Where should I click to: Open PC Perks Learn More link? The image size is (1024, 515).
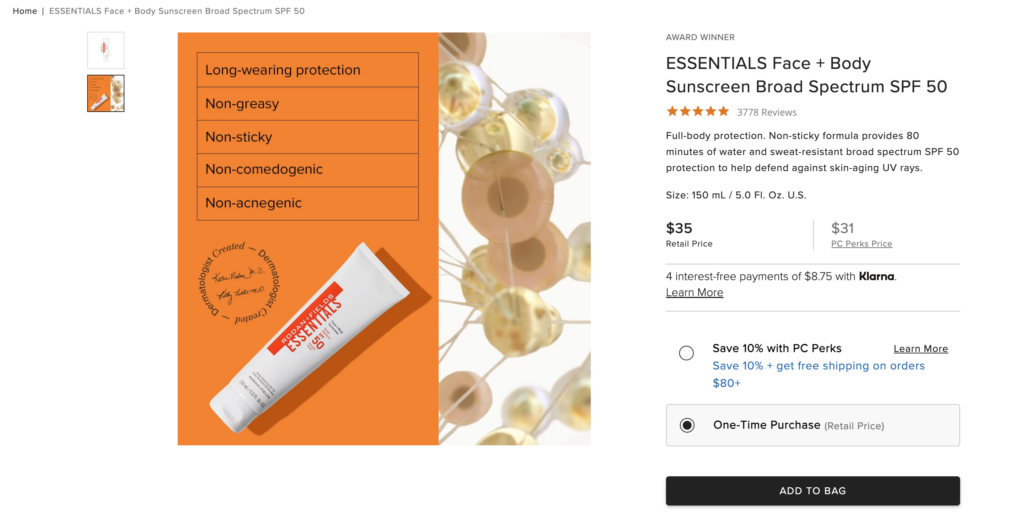[x=921, y=349]
